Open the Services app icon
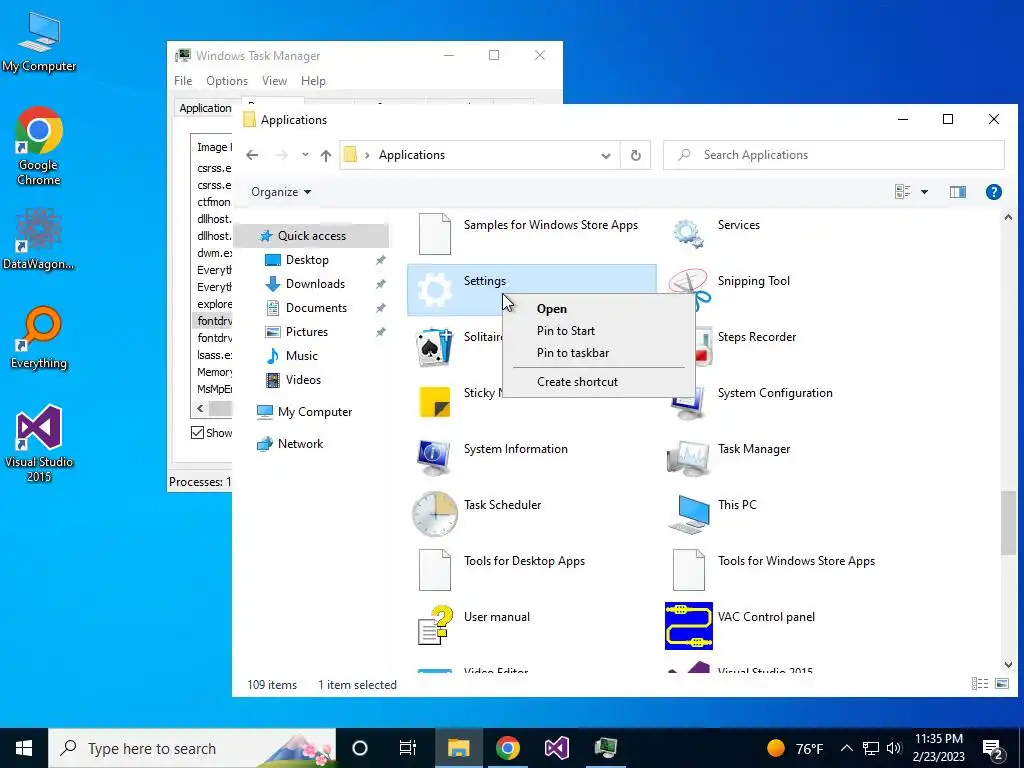Screen dimensions: 1024x768 pyautogui.click(x=688, y=233)
